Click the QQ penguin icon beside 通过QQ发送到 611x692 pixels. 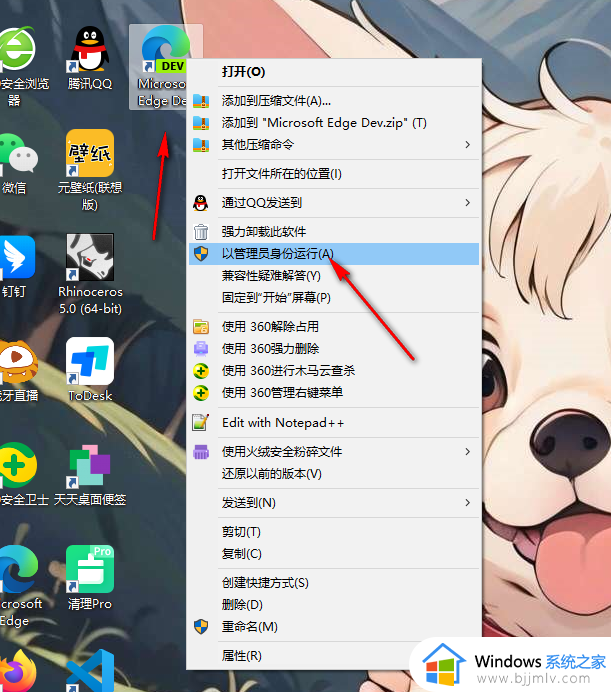tap(201, 203)
